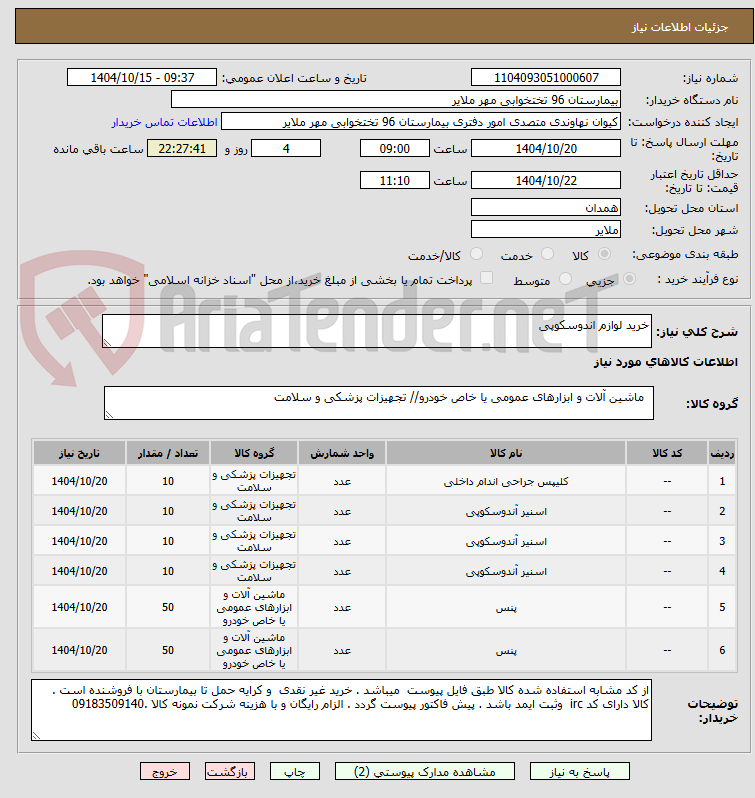Click the پاسخ به نیاز button
755x798 pixels.
[579, 772]
